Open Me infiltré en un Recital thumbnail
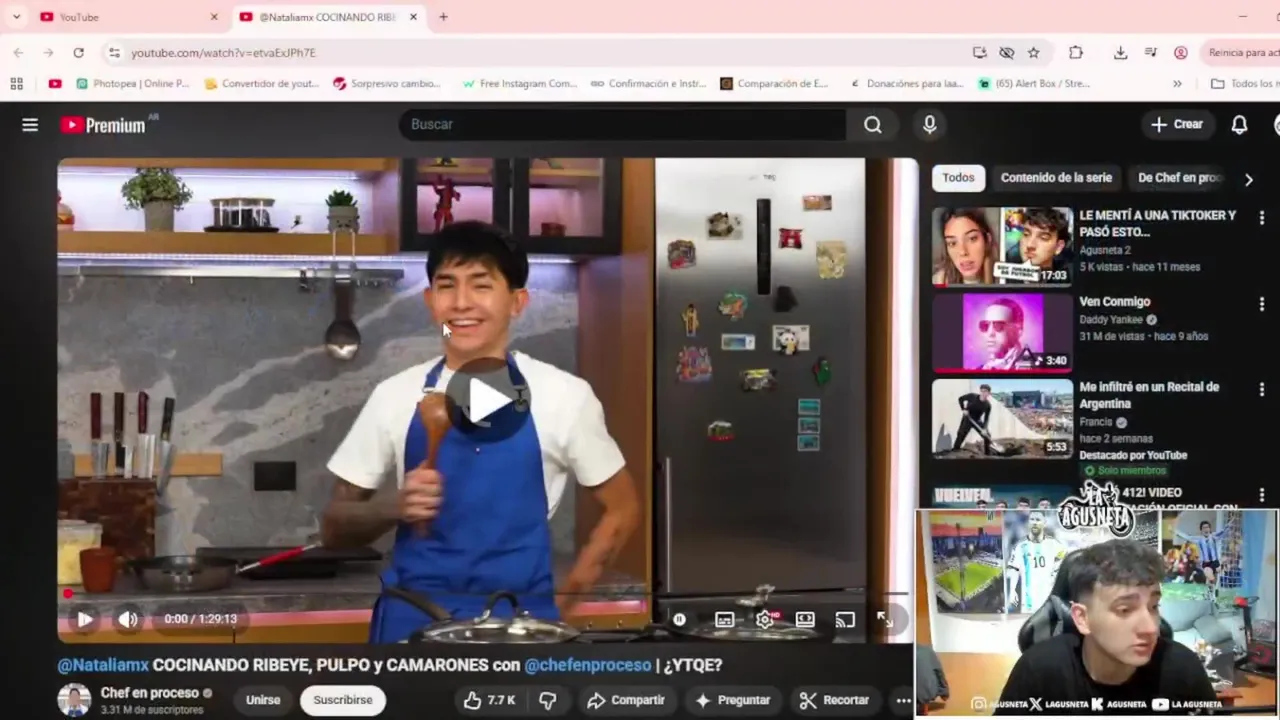 [1002, 418]
